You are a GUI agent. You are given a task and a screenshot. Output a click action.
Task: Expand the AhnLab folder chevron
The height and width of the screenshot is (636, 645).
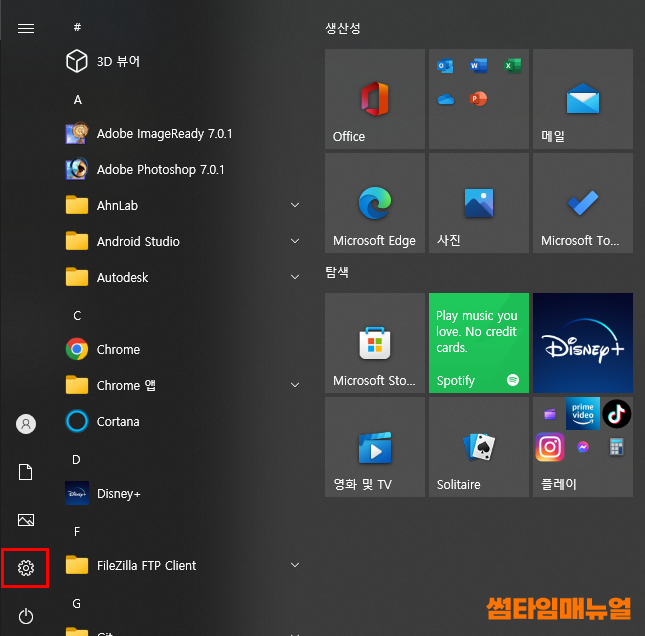(295, 205)
